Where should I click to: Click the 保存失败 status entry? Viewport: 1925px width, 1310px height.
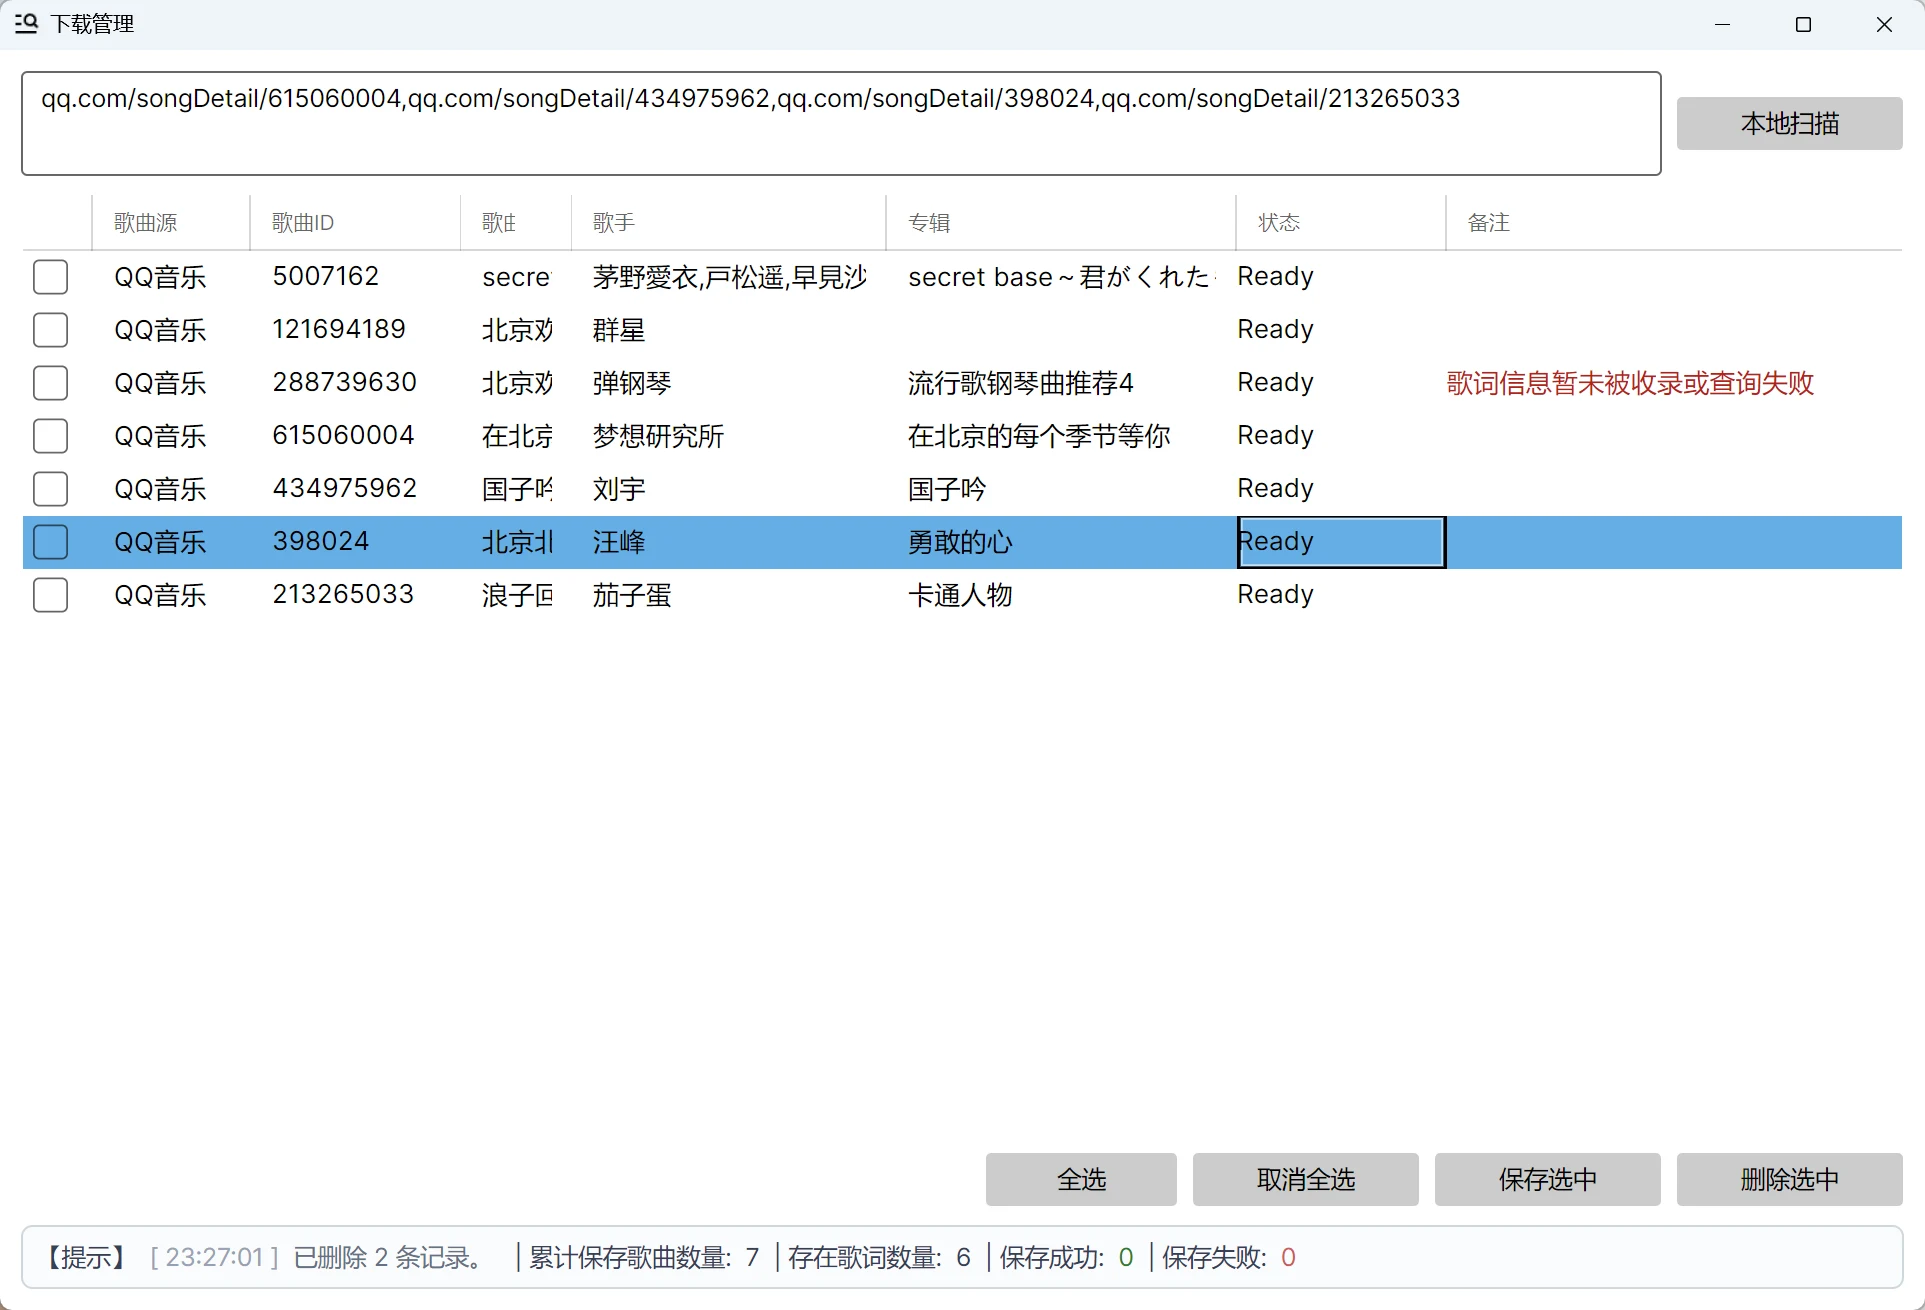[1229, 1258]
